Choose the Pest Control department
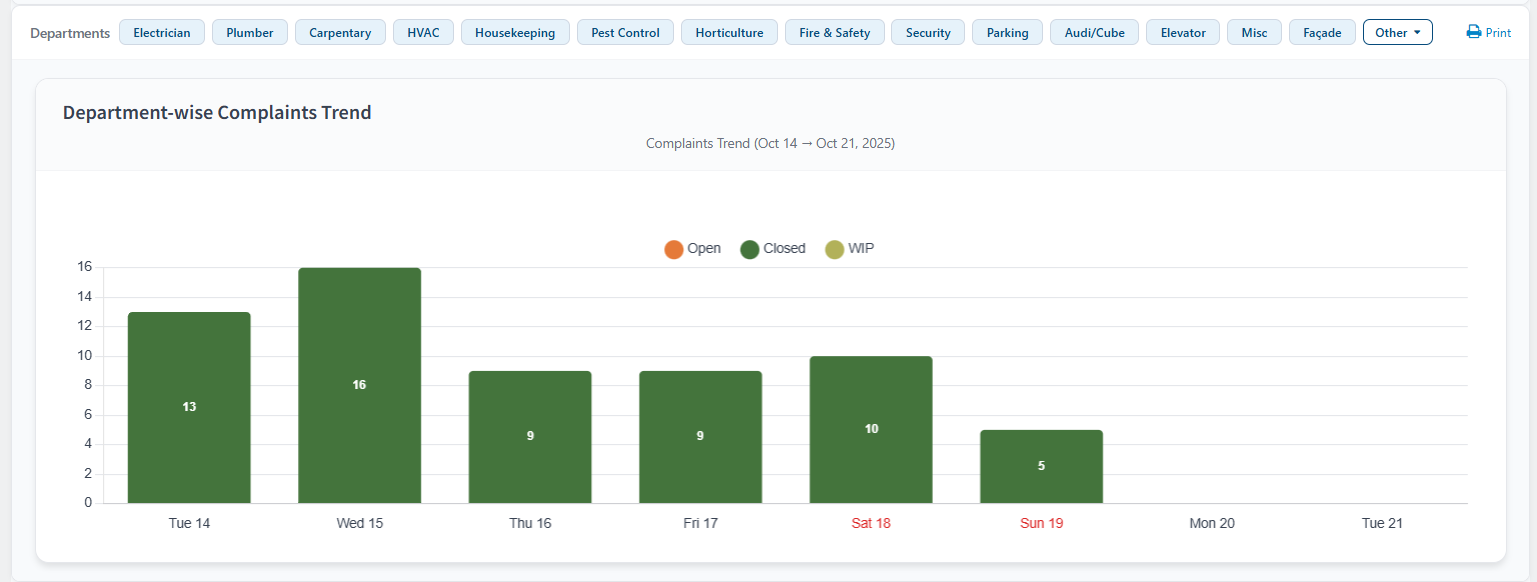 click(625, 32)
